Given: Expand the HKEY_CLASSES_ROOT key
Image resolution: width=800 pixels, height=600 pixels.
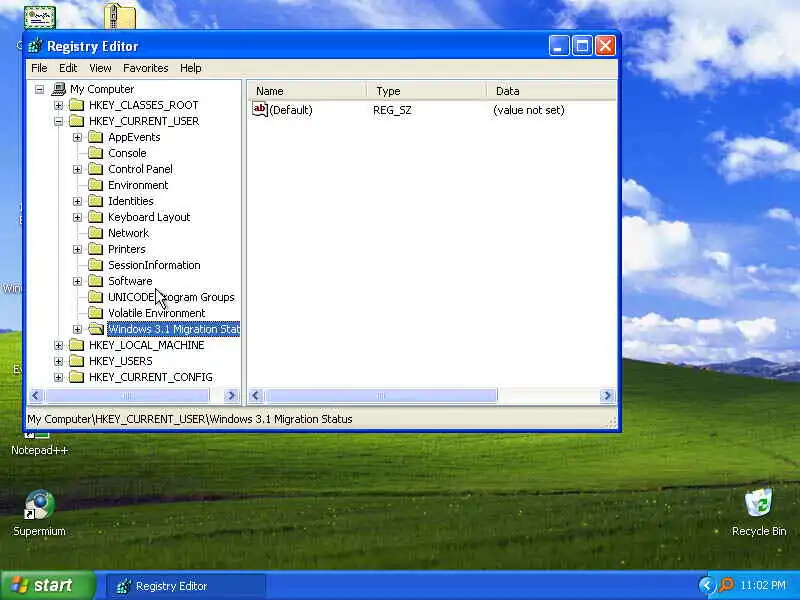Looking at the screenshot, I should click(x=58, y=105).
